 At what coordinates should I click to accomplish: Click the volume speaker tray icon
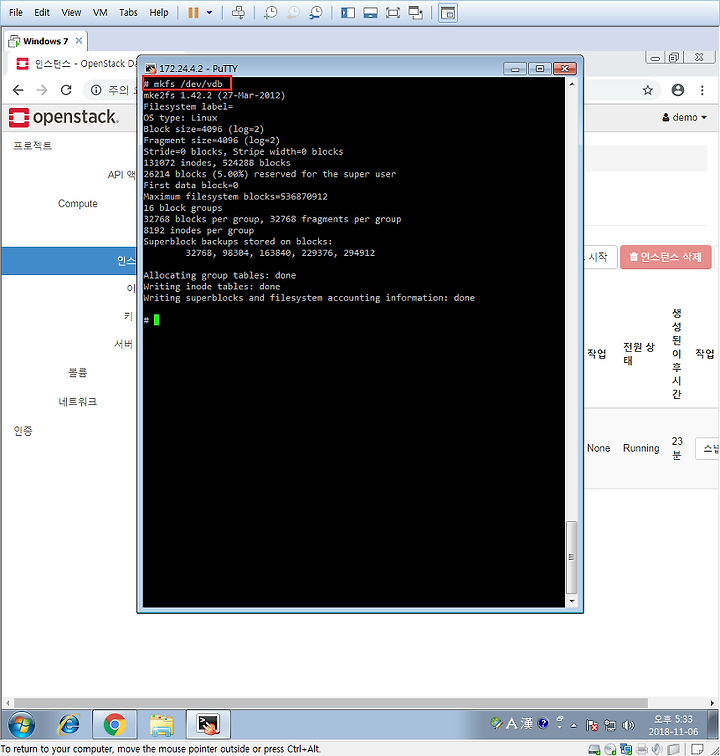[628, 725]
